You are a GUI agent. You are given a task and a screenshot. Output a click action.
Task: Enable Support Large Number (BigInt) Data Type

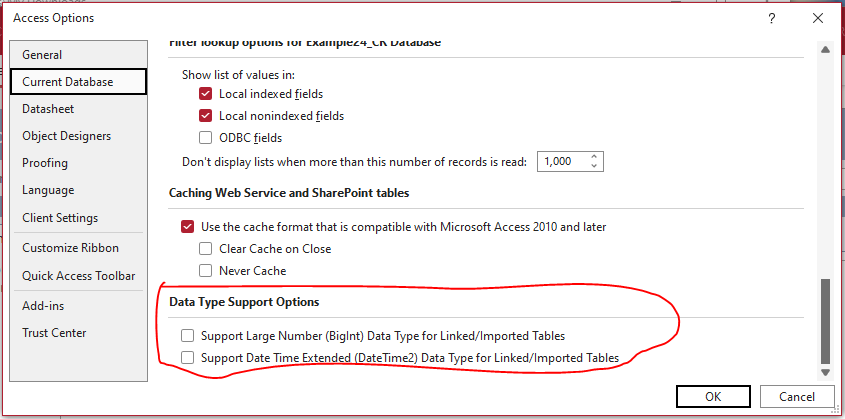tap(188, 336)
